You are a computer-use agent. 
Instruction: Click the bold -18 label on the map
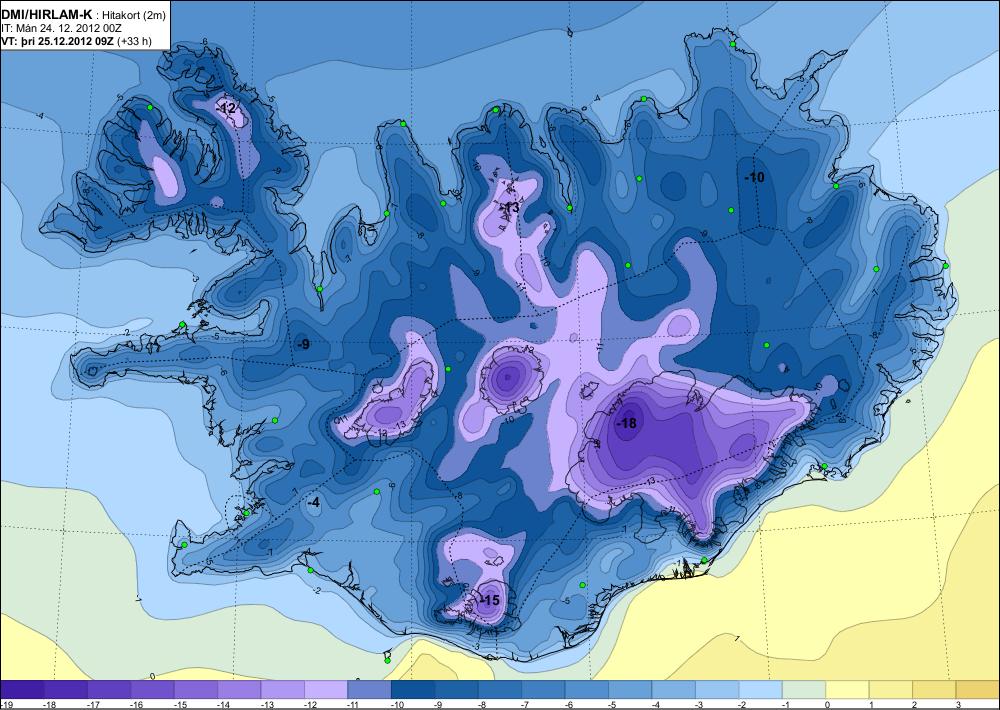[x=626, y=424]
